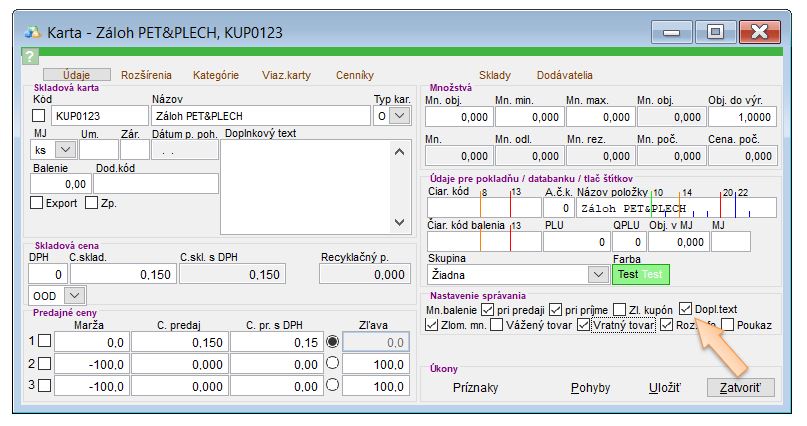
Task: Check the Export checkbox
Action: 37,203
